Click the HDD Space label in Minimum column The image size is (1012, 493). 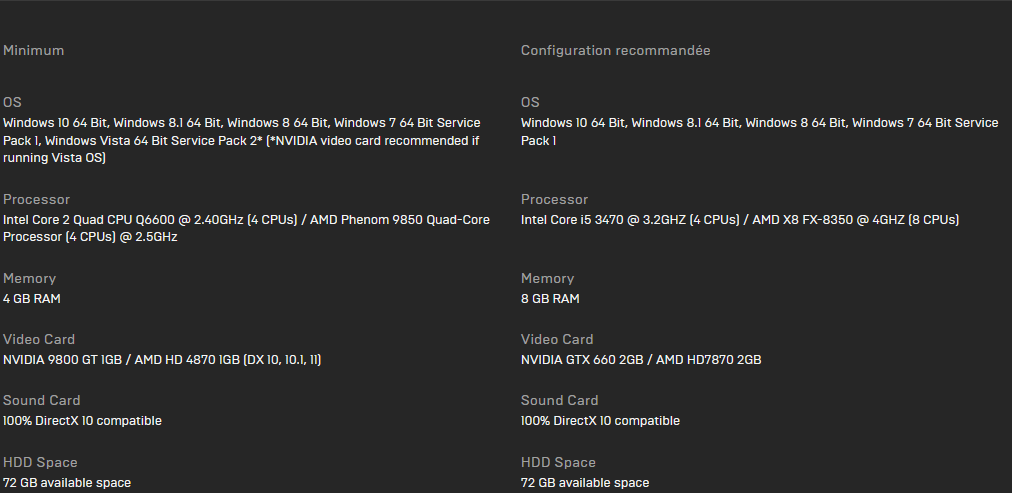[40, 462]
